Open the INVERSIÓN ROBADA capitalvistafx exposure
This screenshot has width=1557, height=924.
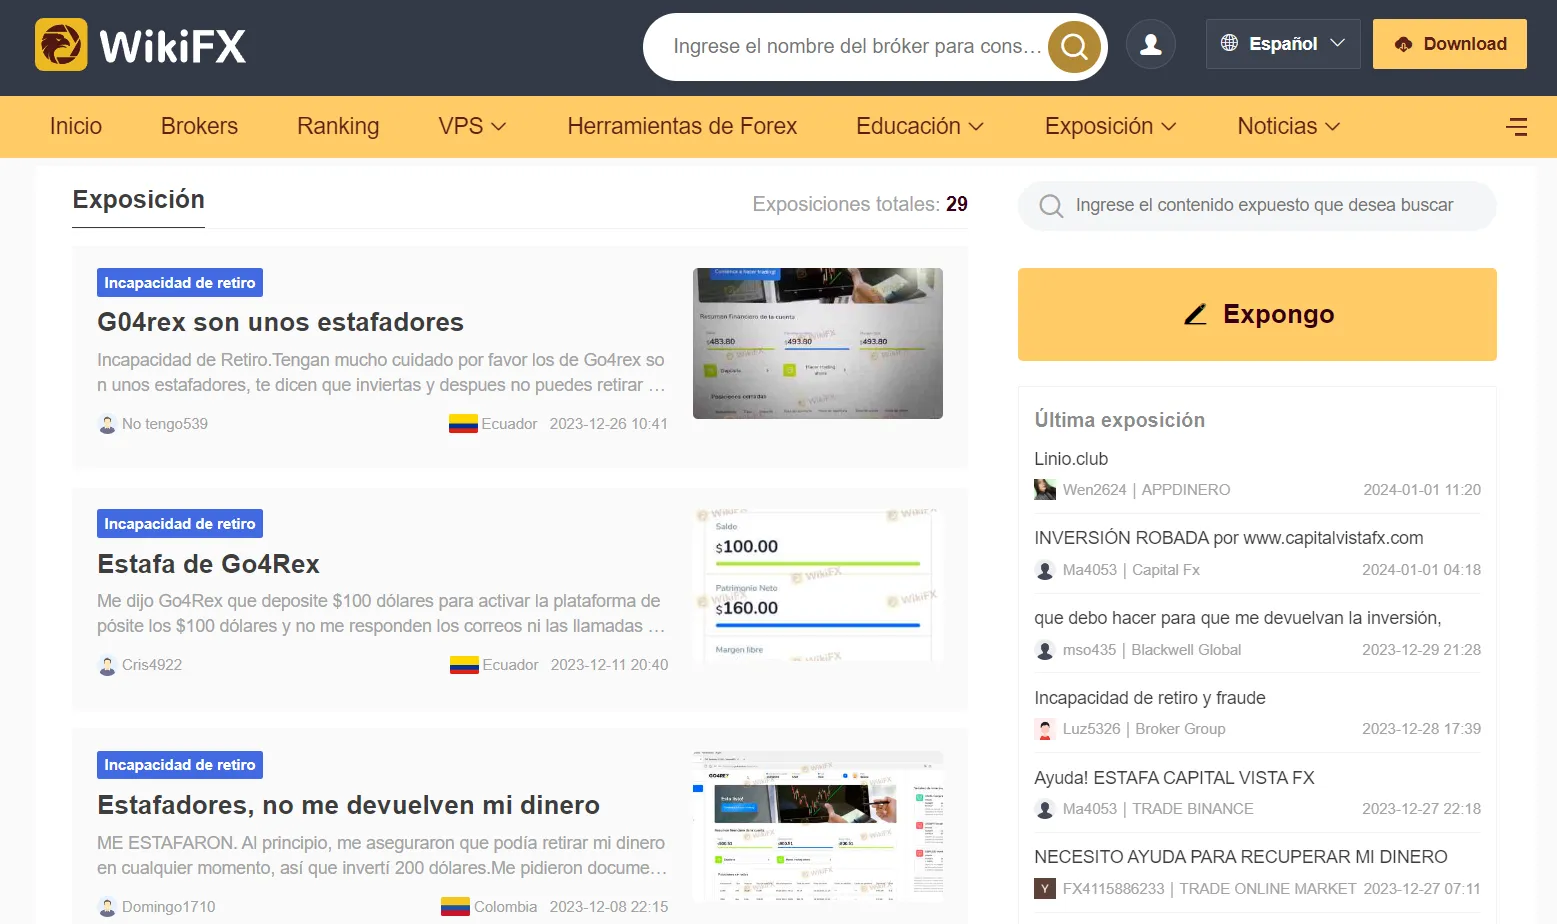[x=1229, y=538]
